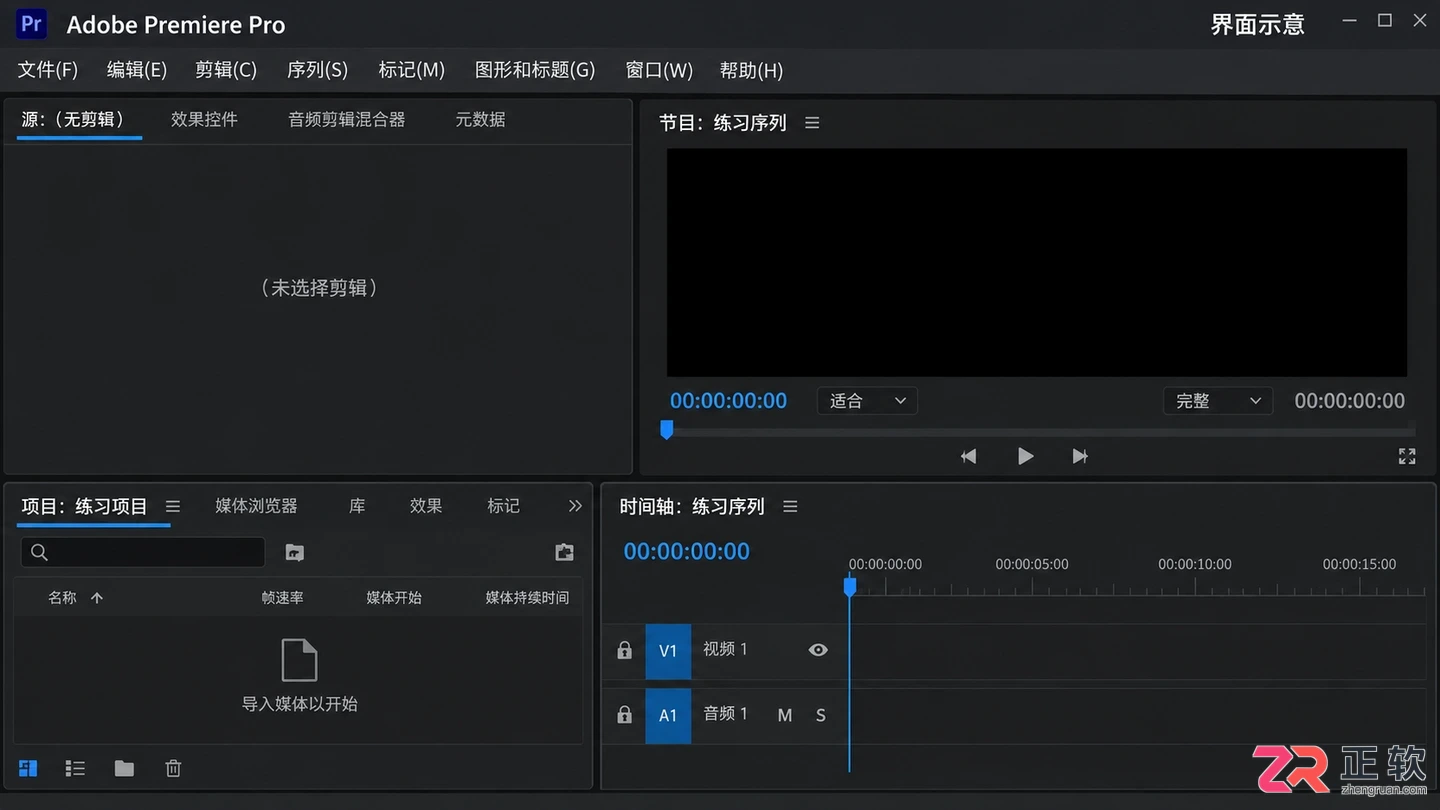Click the Premiere Pro app logo
The width and height of the screenshot is (1440, 810).
tap(32, 24)
